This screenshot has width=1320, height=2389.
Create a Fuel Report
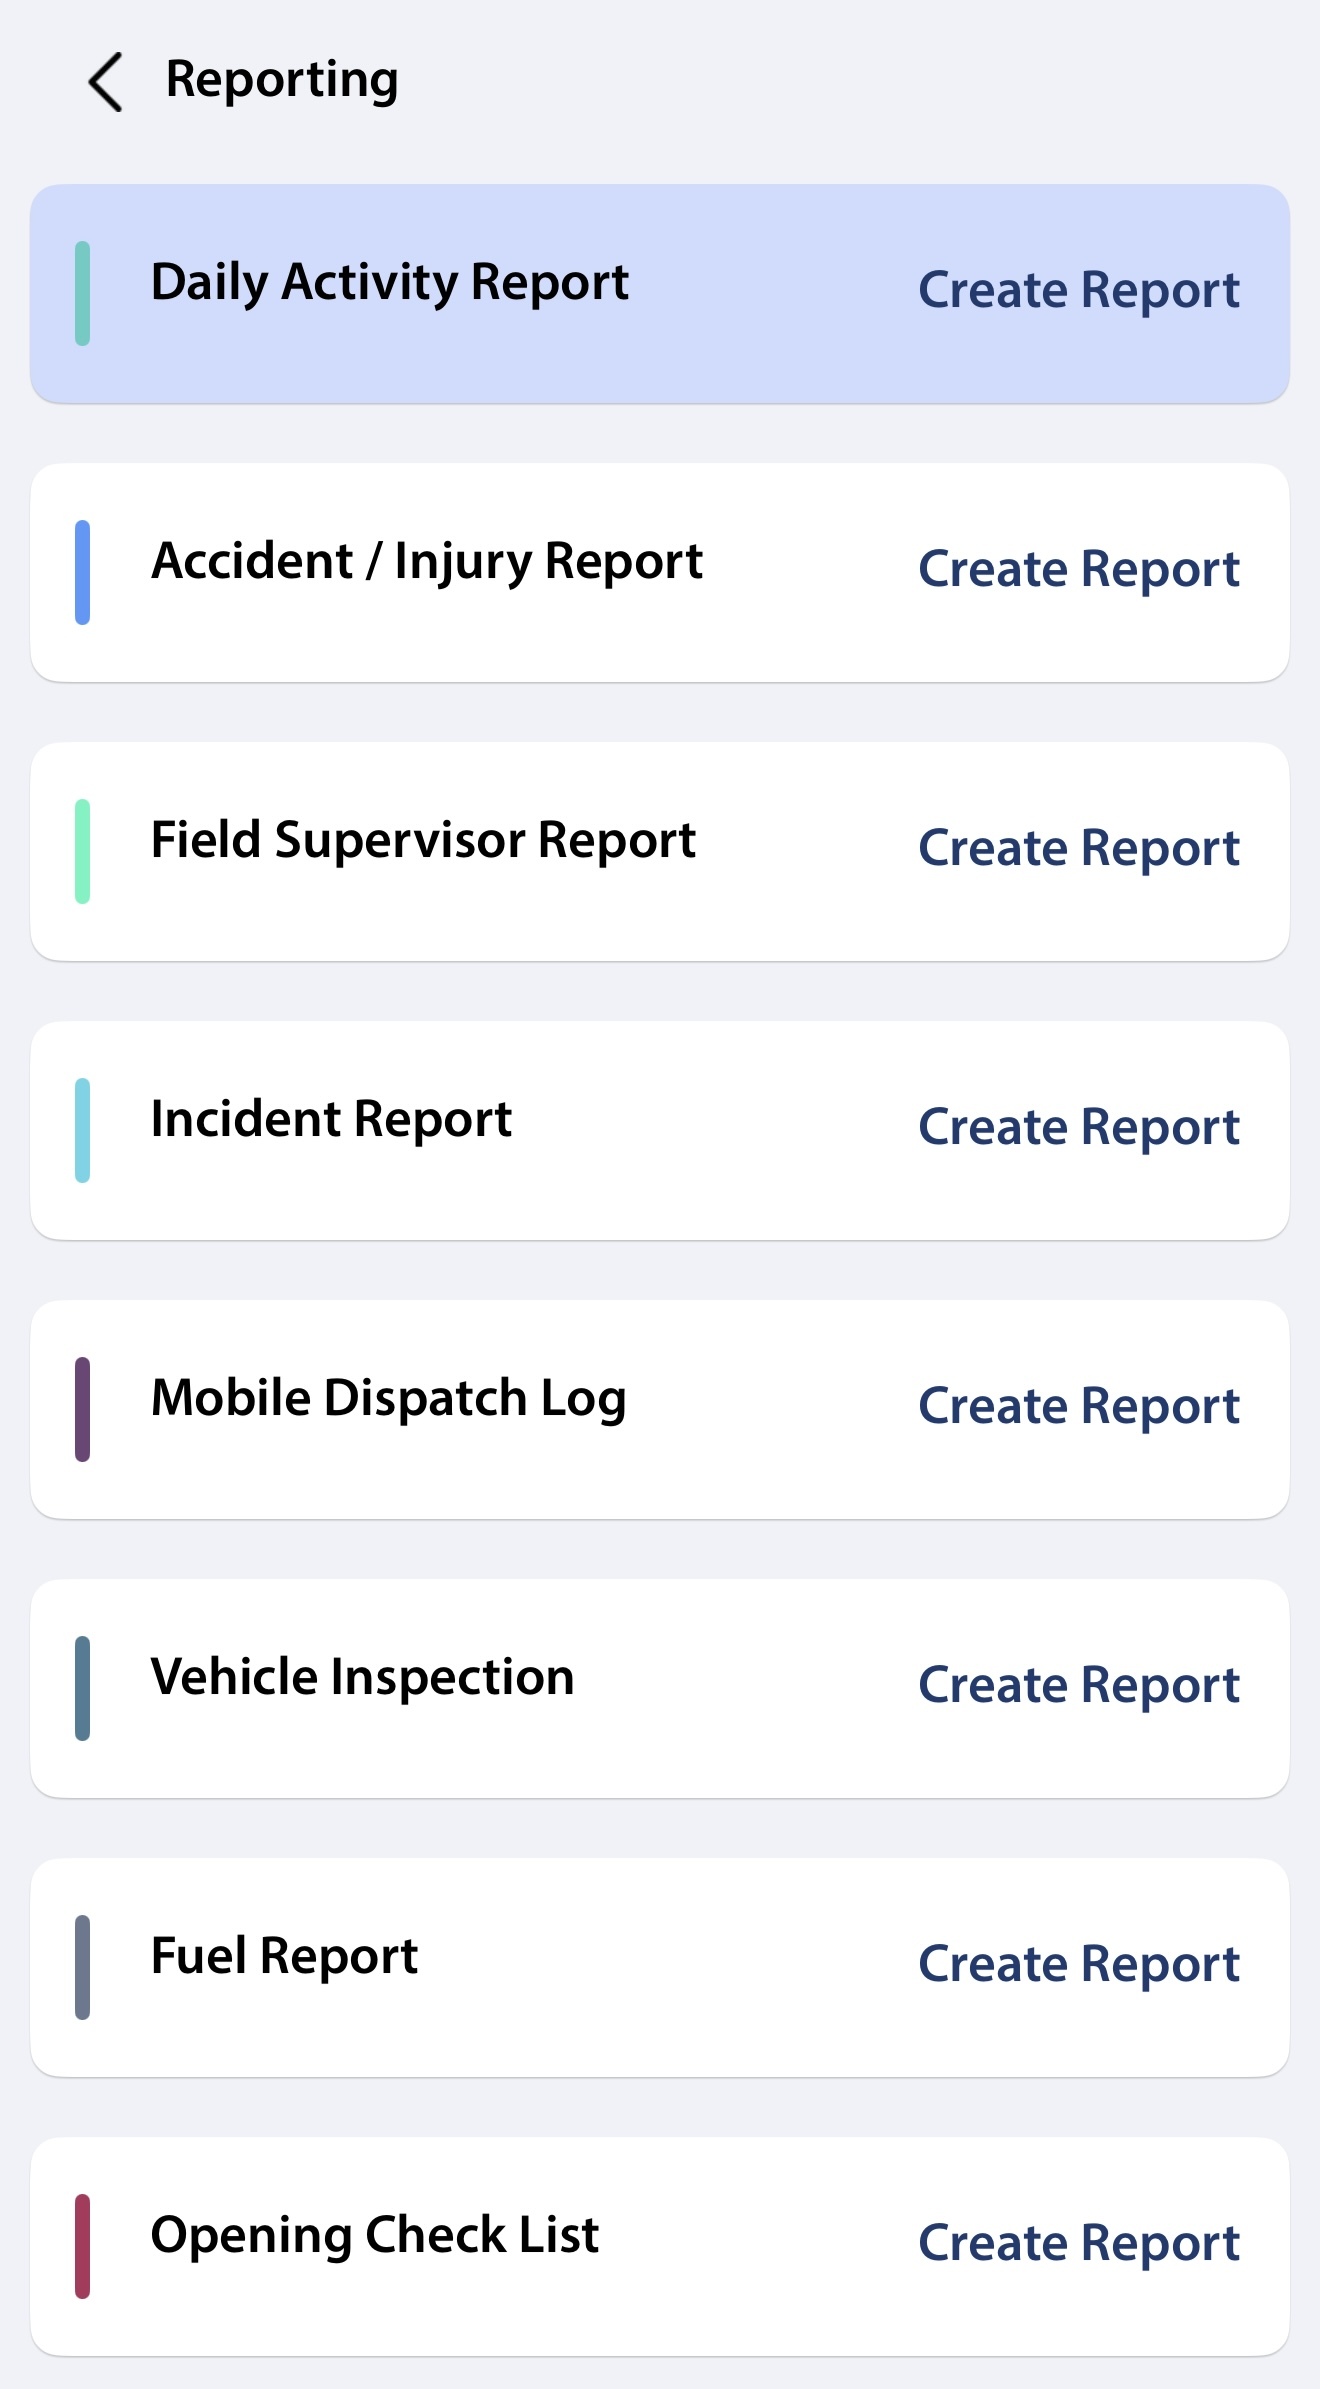(1078, 1965)
